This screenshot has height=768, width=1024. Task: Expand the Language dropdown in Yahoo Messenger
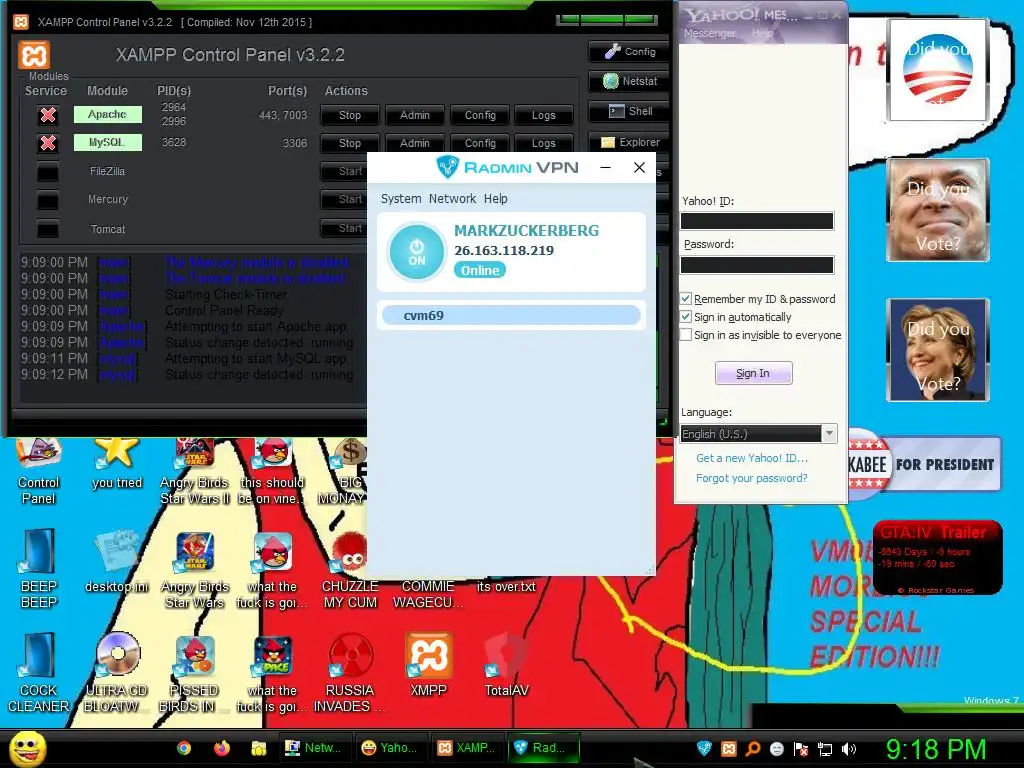(x=829, y=434)
